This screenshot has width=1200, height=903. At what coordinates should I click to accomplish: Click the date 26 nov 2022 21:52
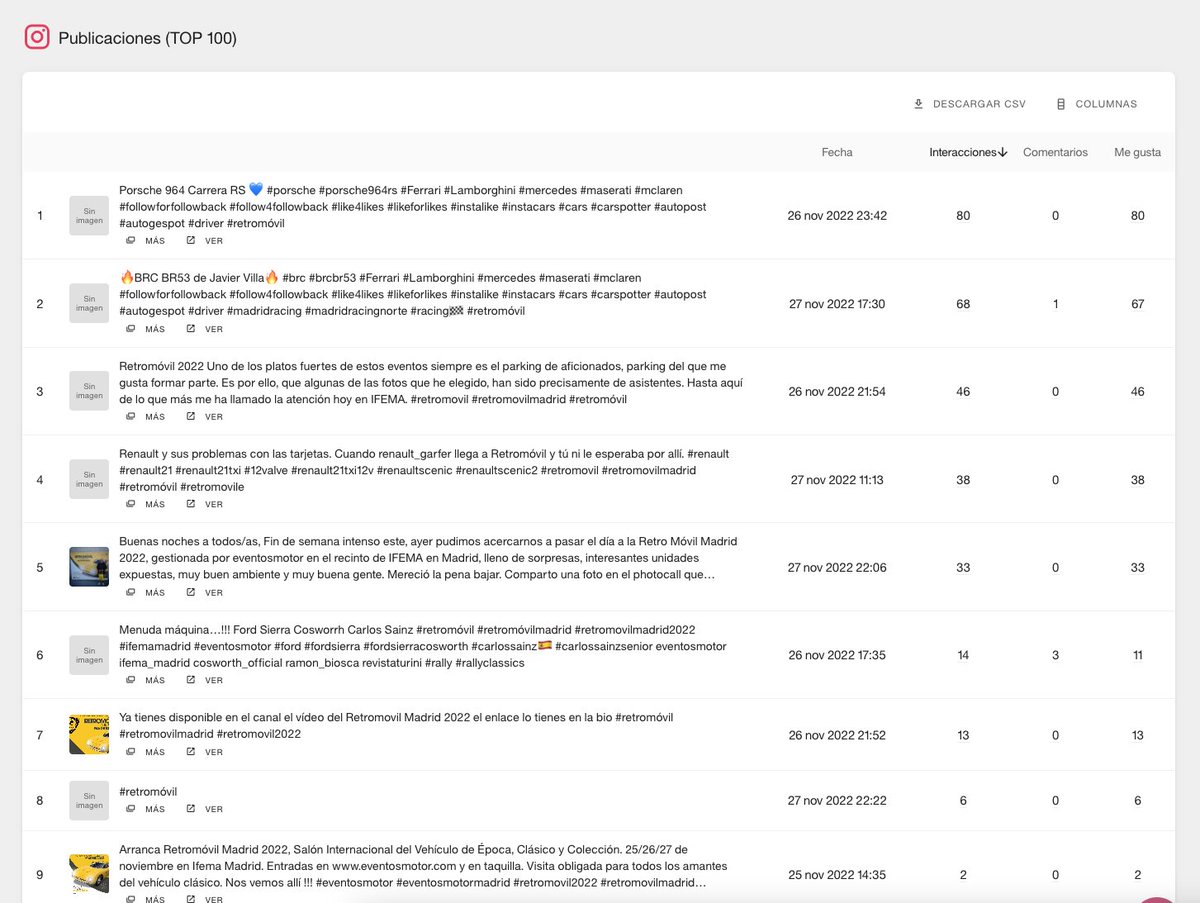(x=837, y=736)
